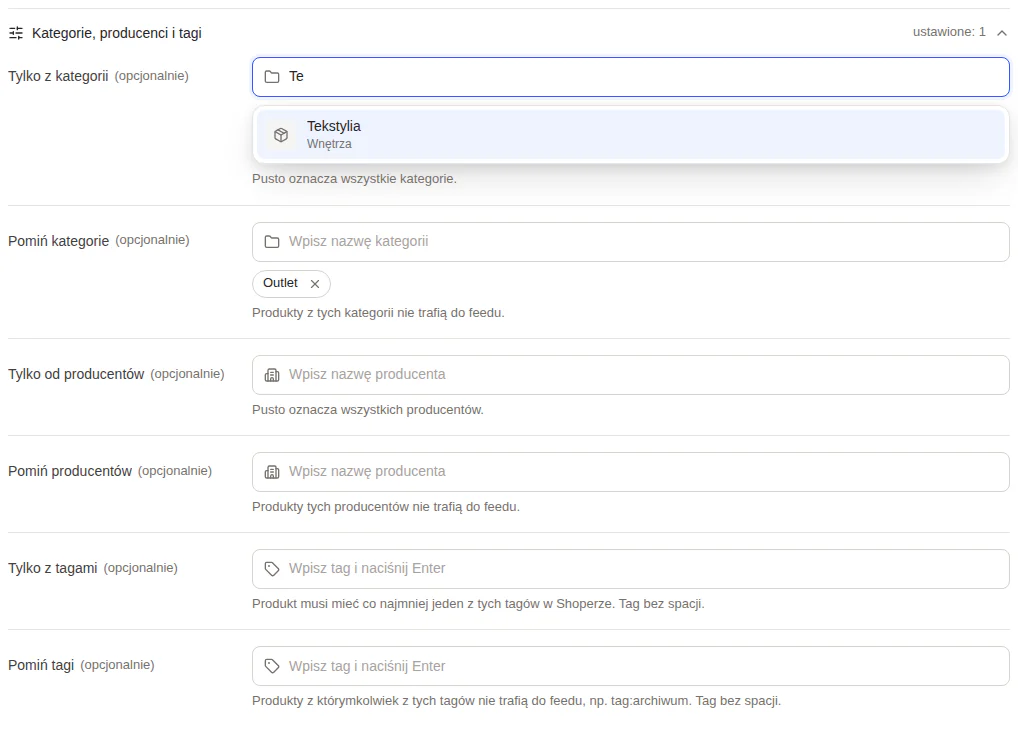This screenshot has height=734, width=1018.
Task: Click the 'Produkty z tych kategorii nie trafią do feedu.' hint
Action: click(x=378, y=313)
